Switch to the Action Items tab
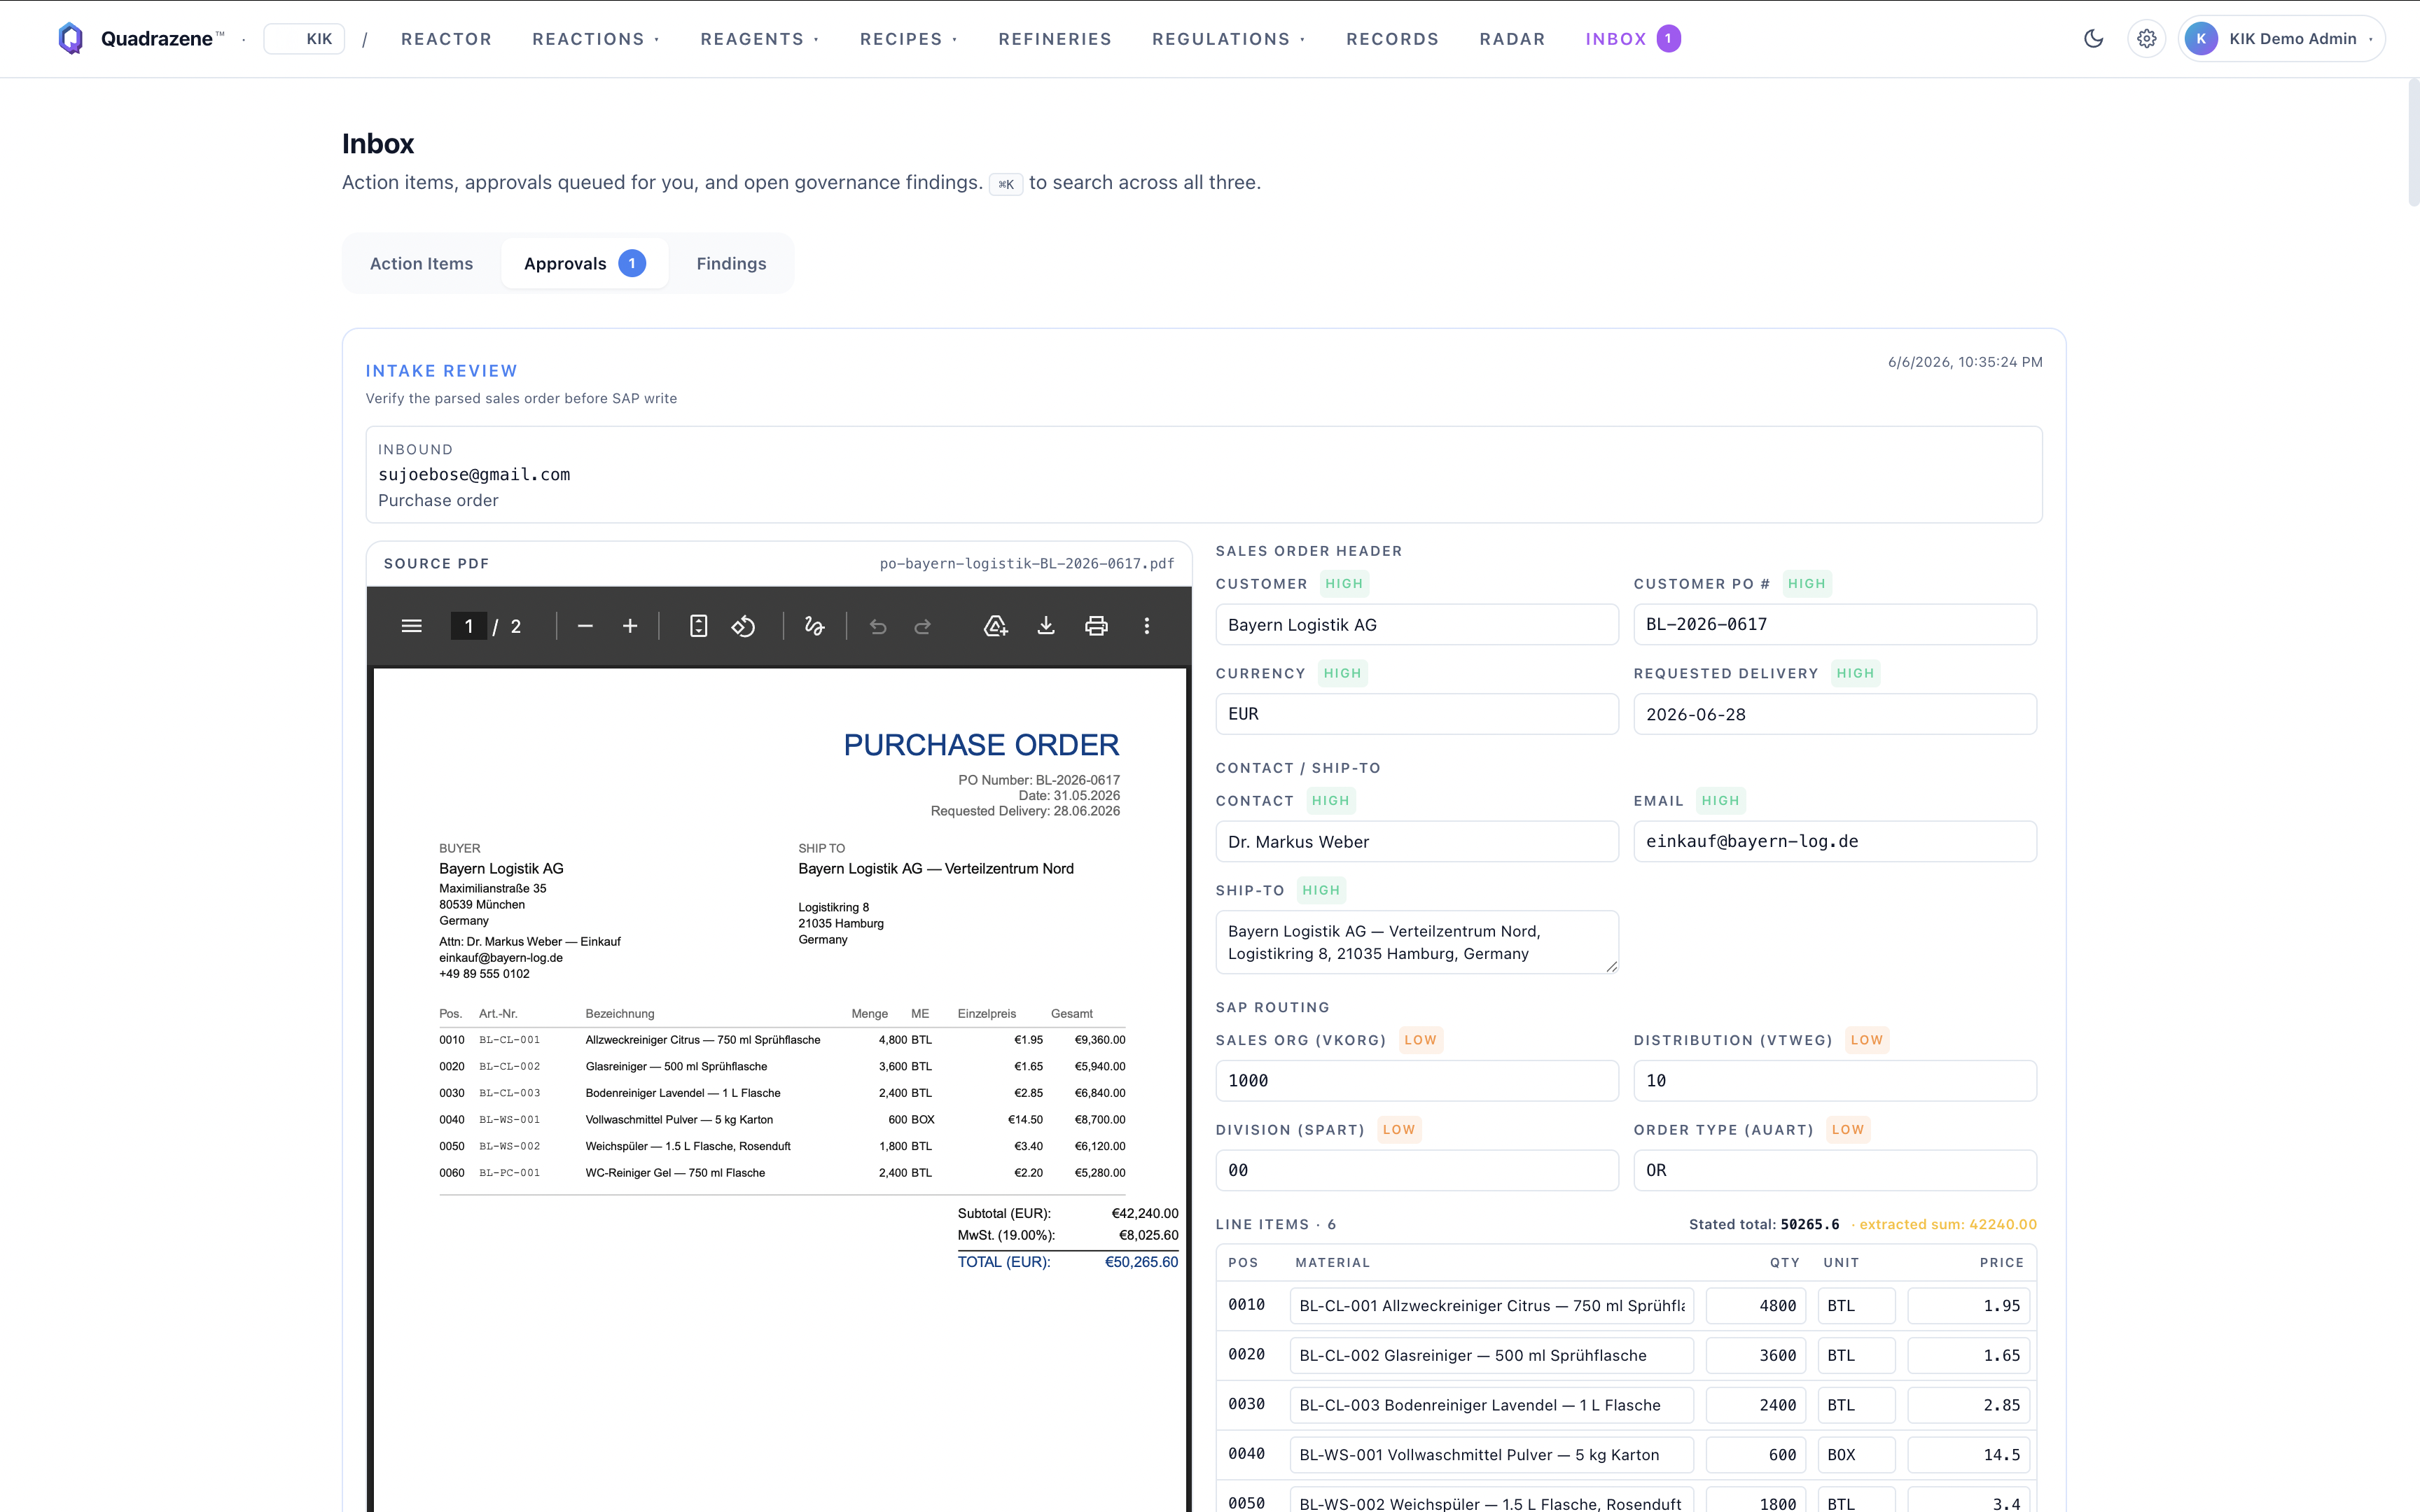 (421, 263)
